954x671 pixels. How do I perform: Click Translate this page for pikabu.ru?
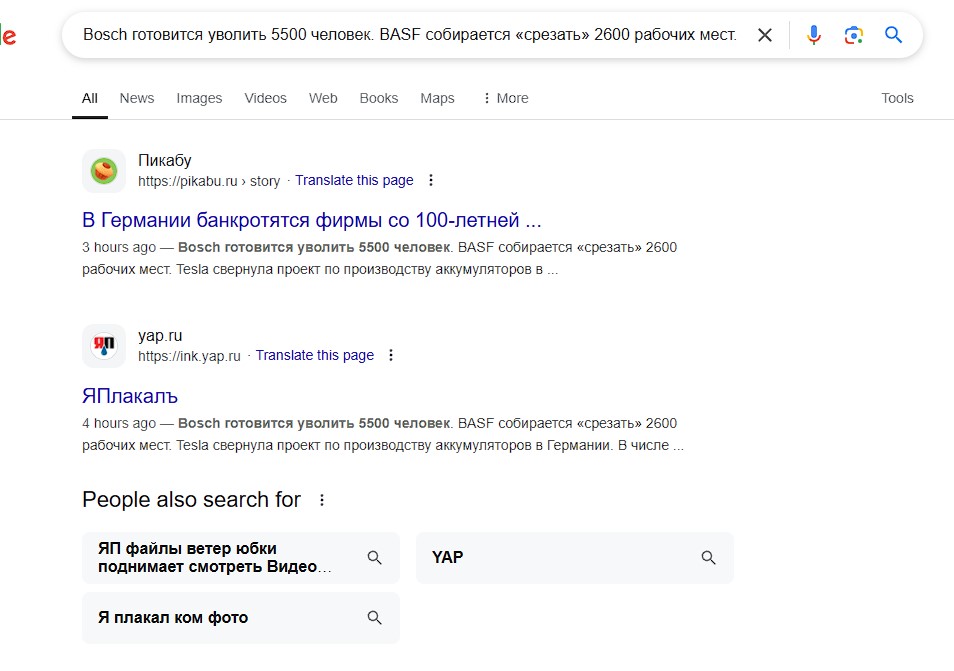[354, 181]
